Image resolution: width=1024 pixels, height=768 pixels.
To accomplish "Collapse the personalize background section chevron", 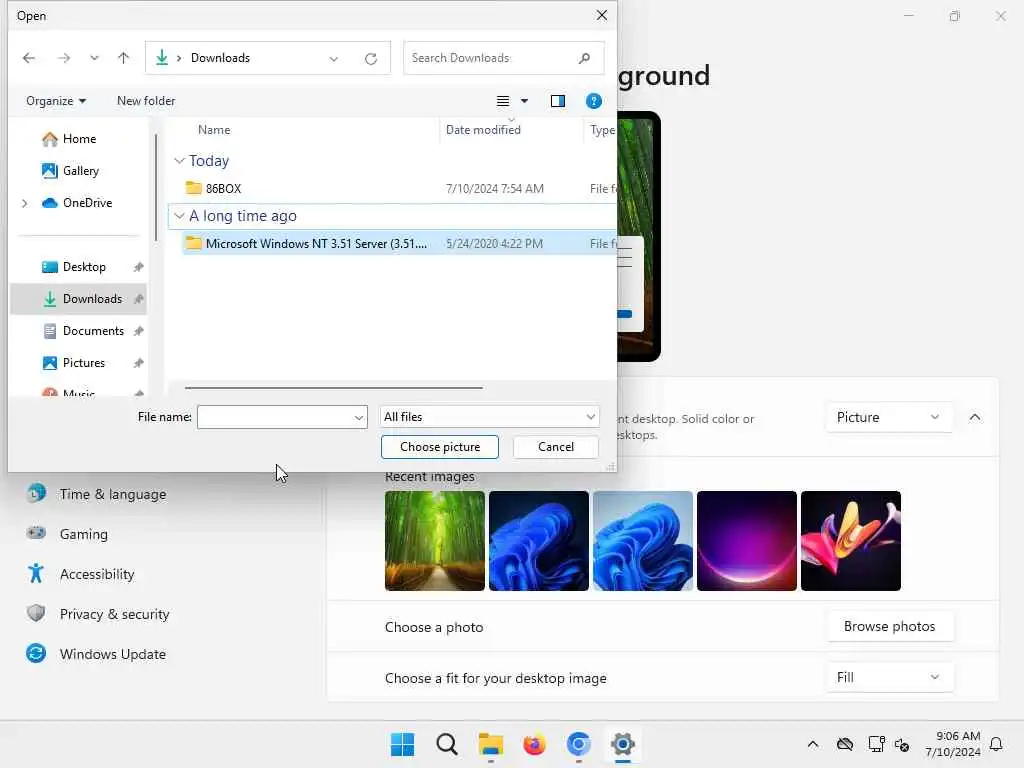I will [x=974, y=417].
